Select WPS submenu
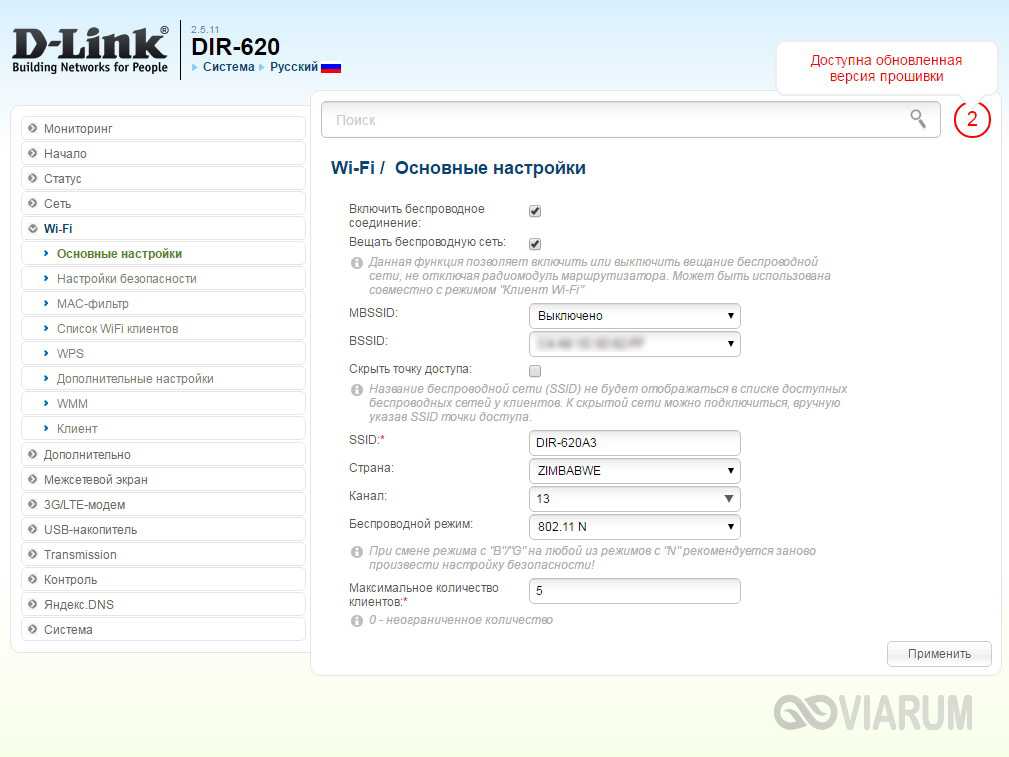The image size is (1009, 757). (163, 353)
